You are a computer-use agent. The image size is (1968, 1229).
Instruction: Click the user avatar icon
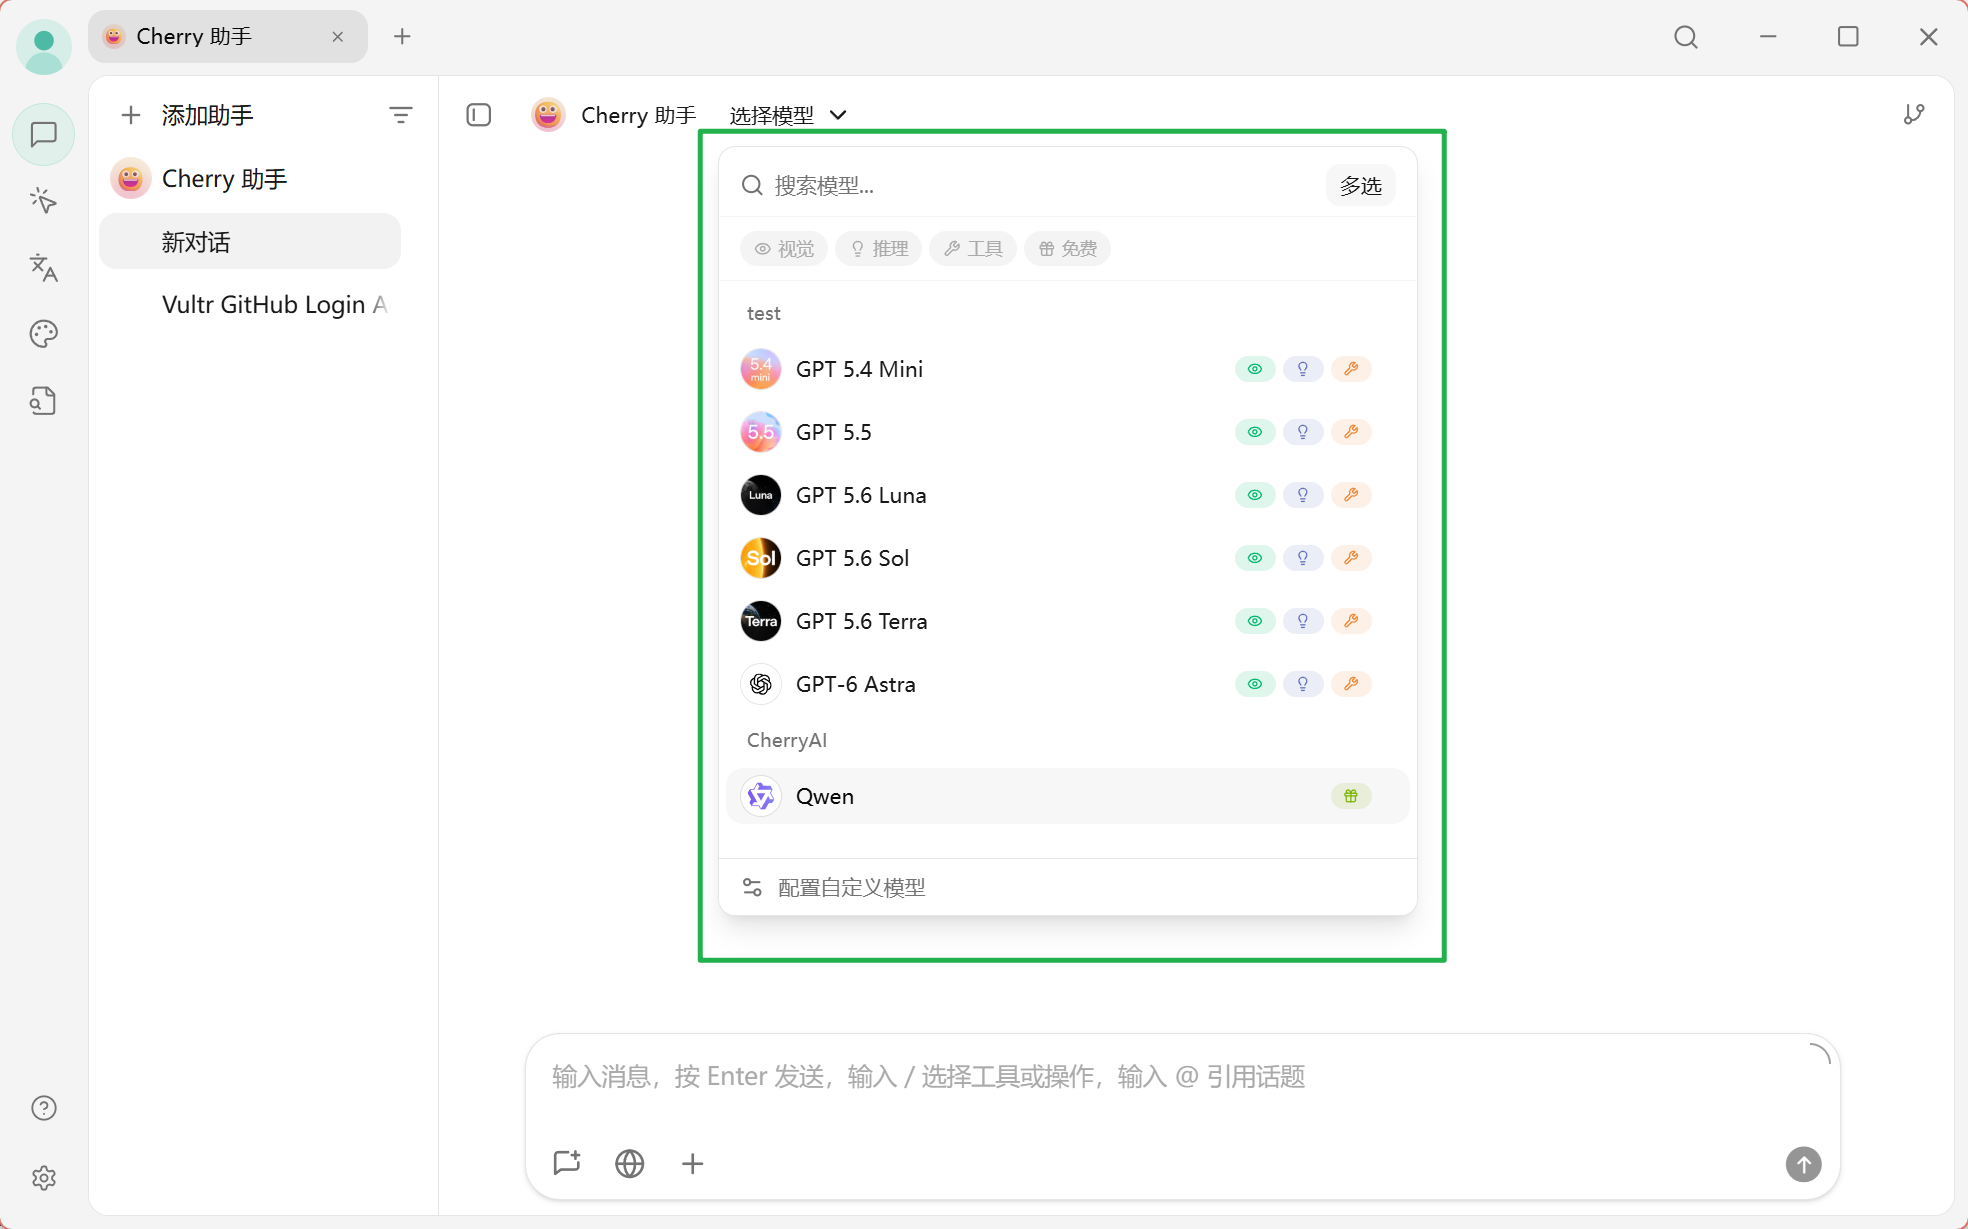pos(44,46)
